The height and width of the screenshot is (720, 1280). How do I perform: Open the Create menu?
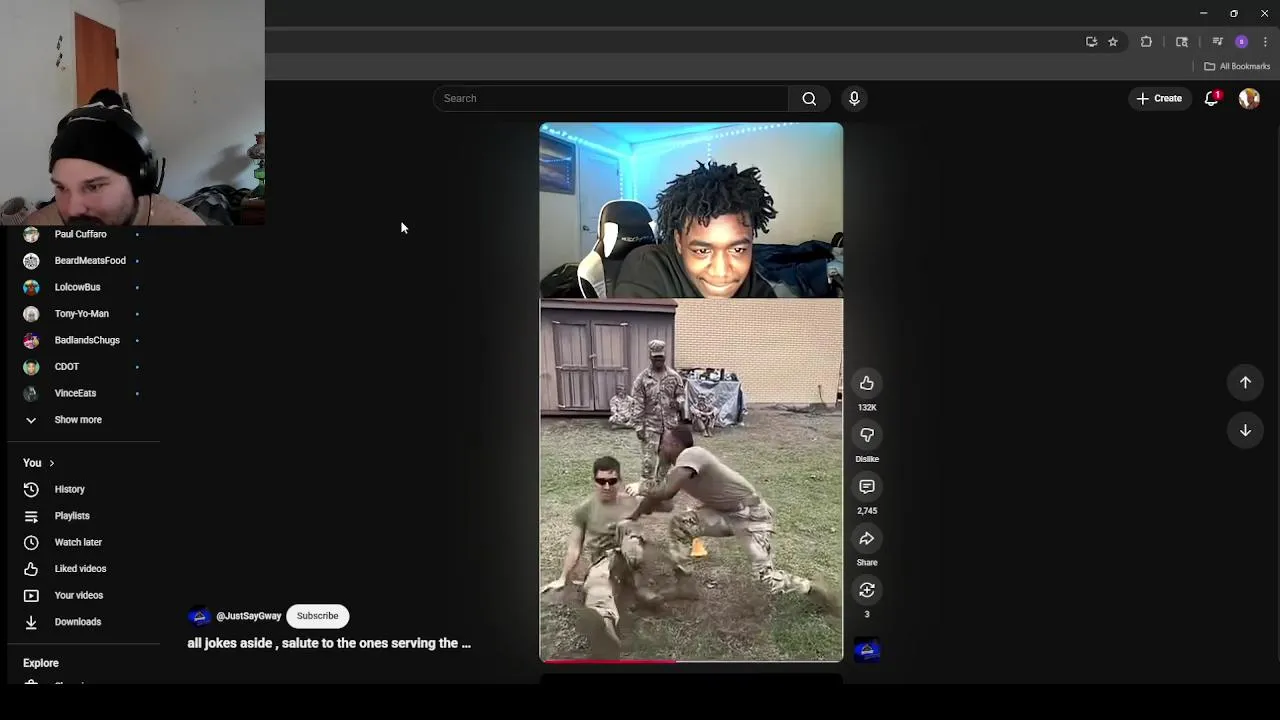pos(1159,98)
